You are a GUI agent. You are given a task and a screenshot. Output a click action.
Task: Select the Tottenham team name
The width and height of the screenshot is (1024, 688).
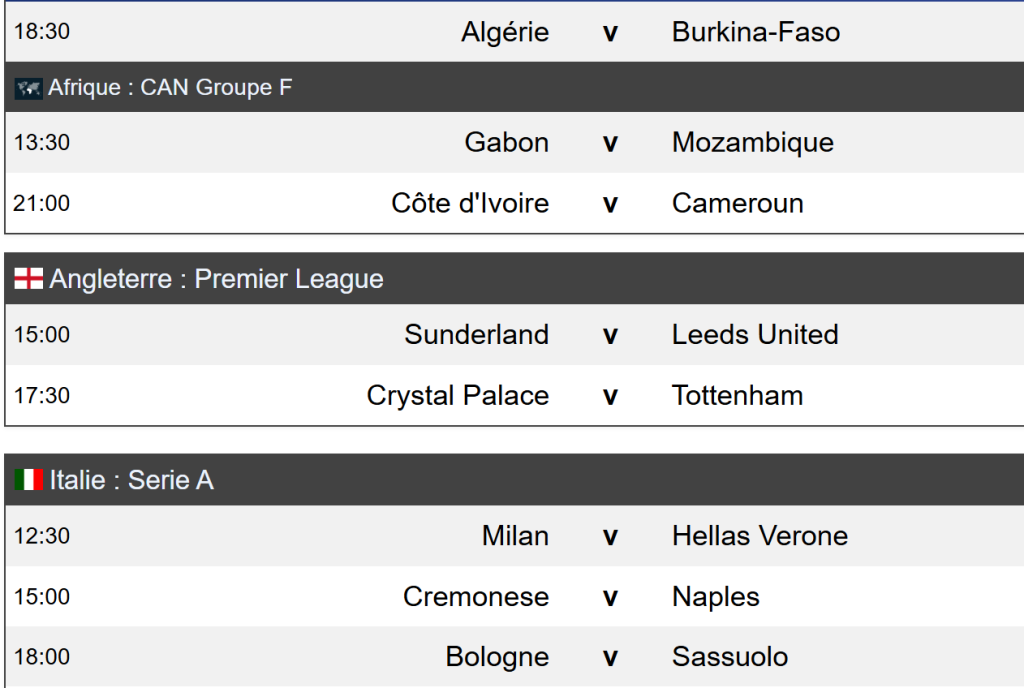coord(738,396)
